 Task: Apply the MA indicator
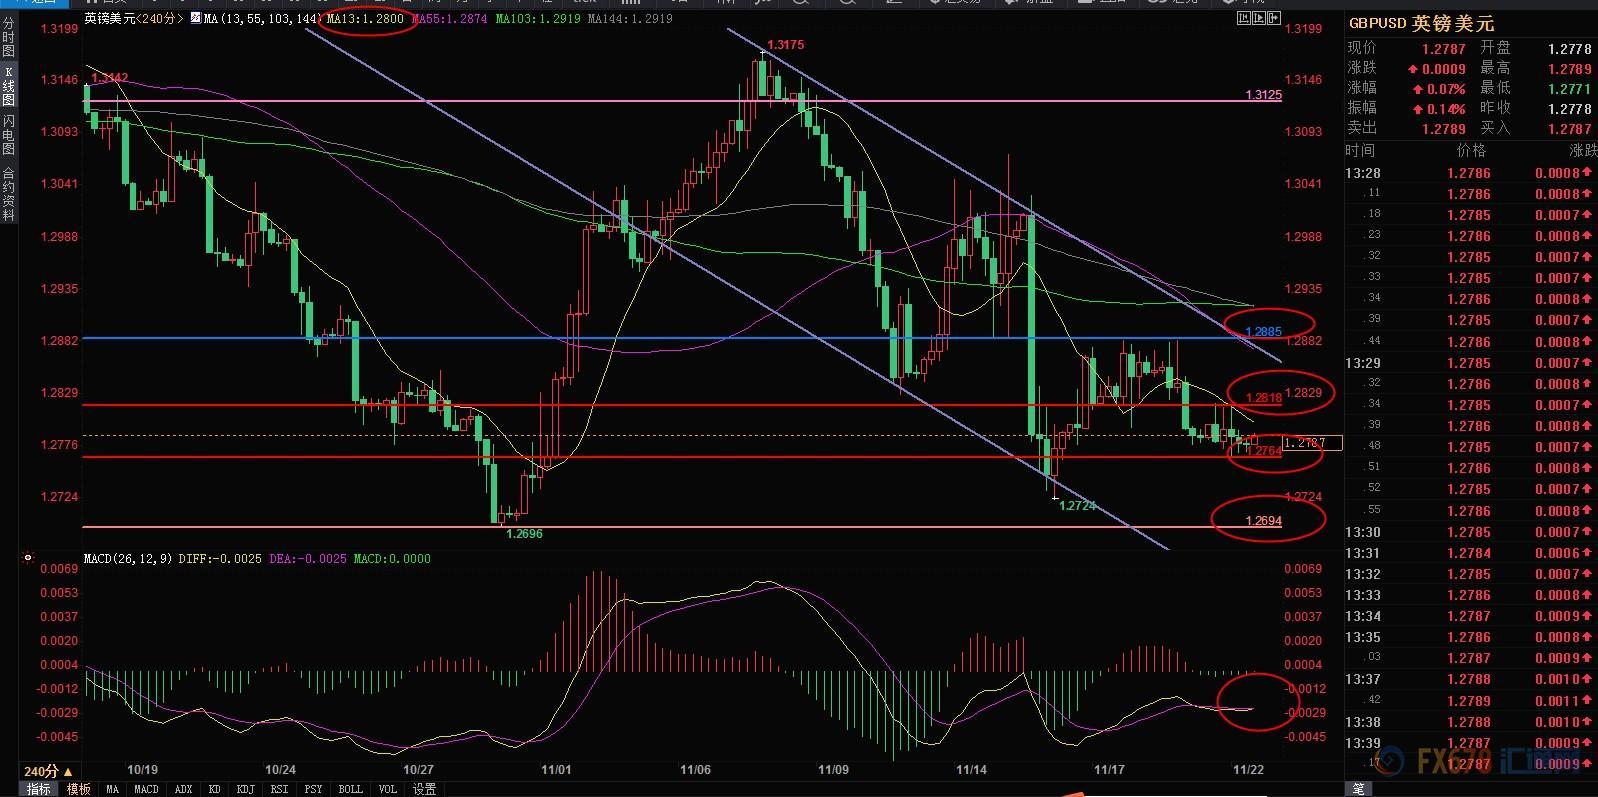coord(112,789)
